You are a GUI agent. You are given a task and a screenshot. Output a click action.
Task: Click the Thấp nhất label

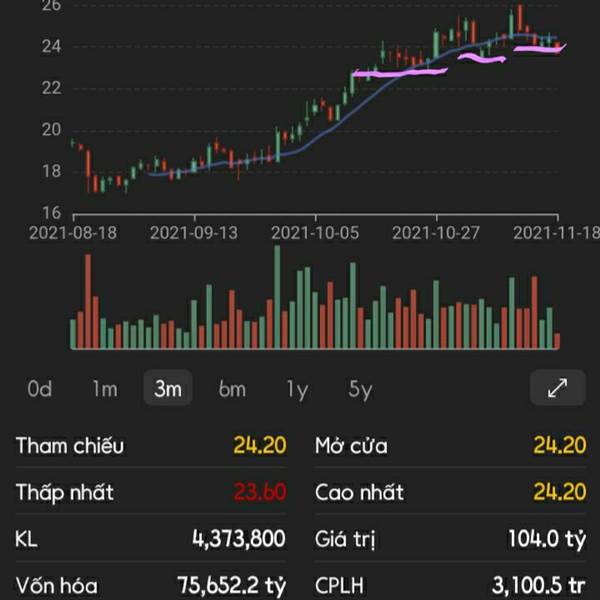(64, 492)
